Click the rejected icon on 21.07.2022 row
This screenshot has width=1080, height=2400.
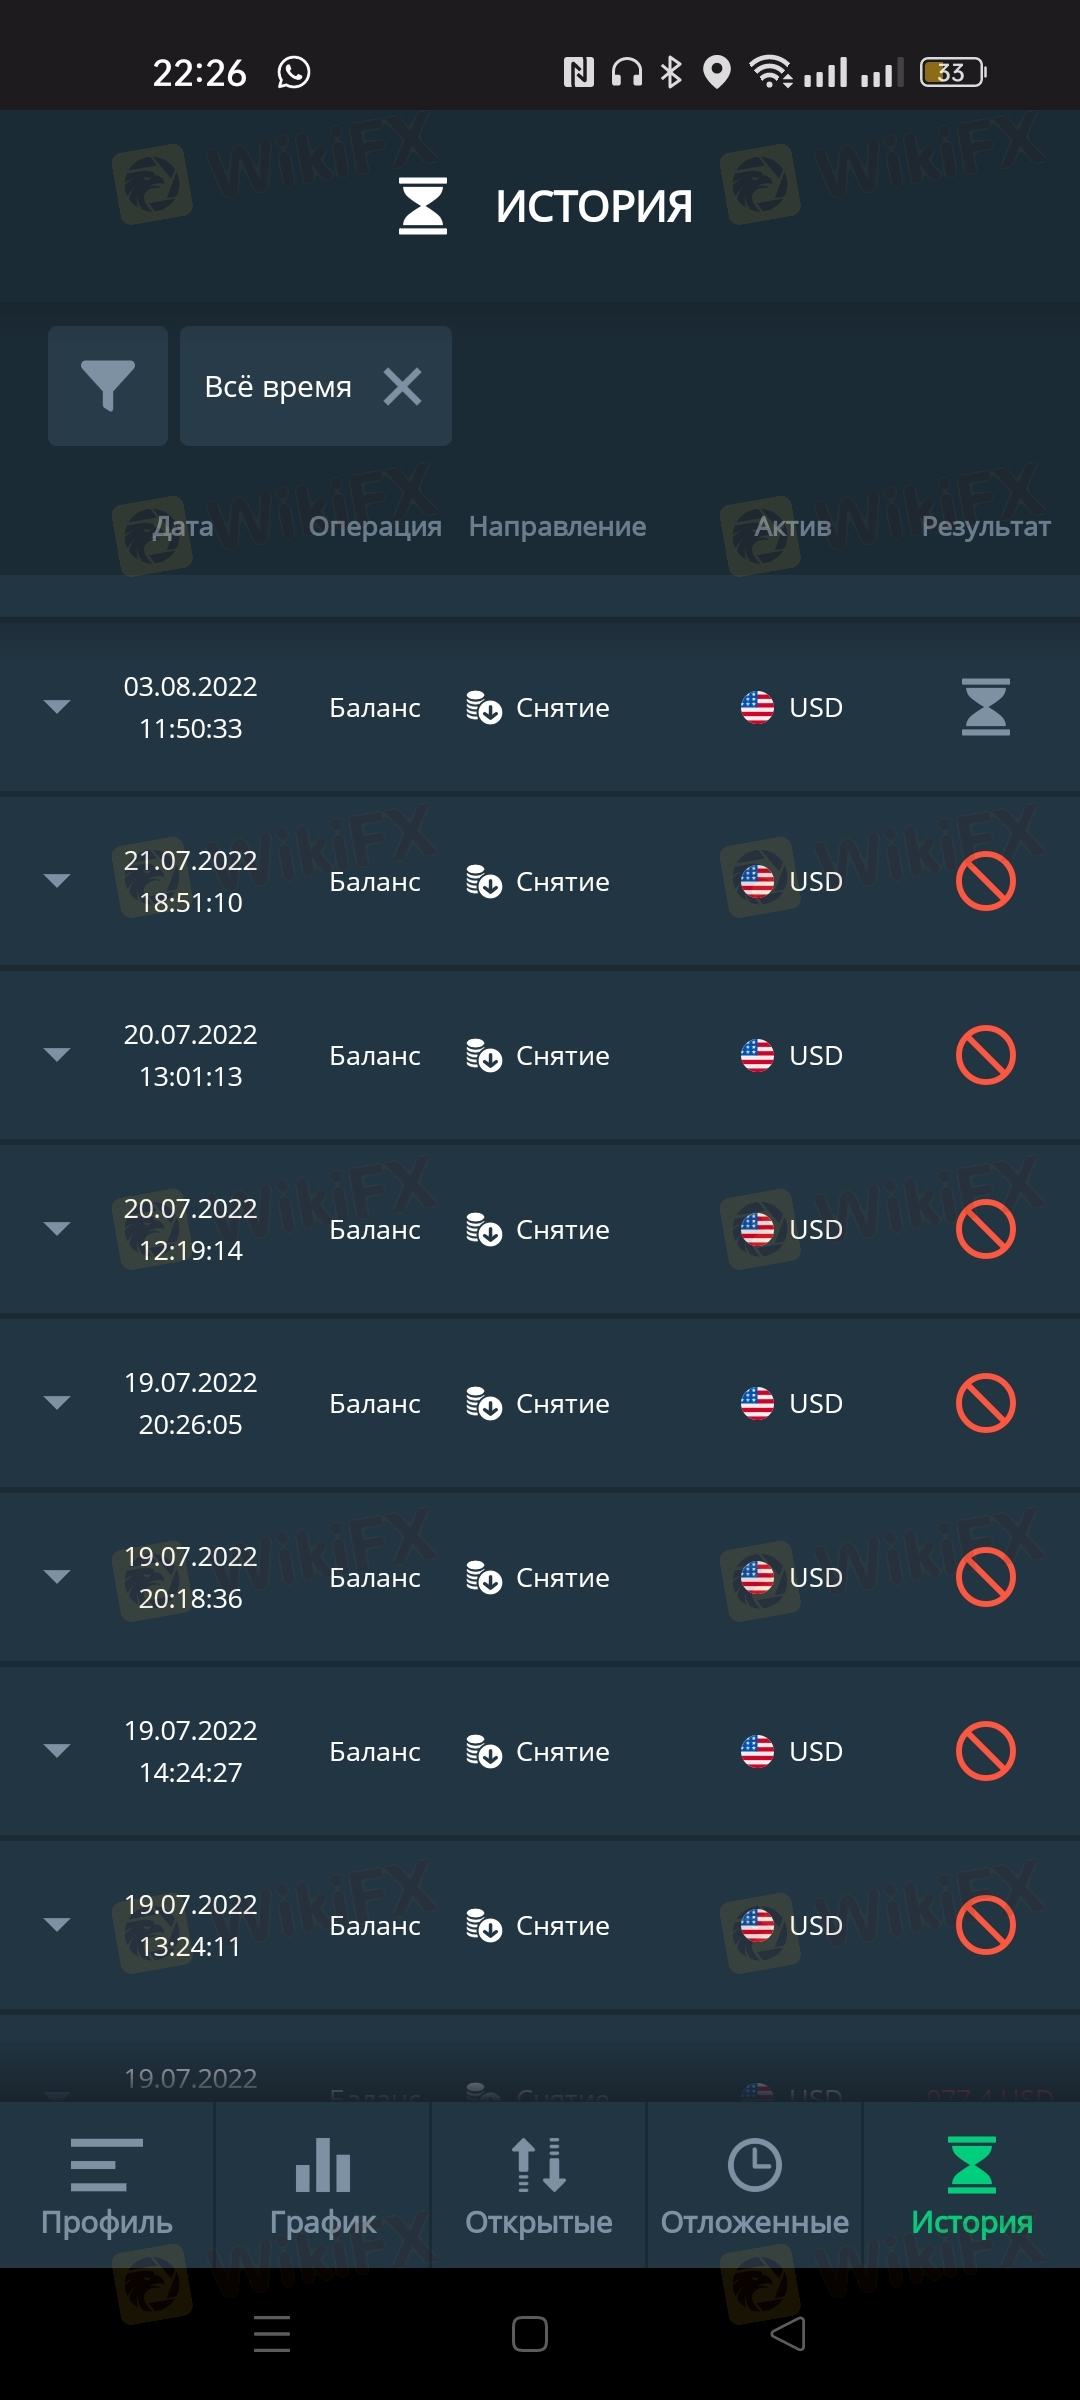click(985, 881)
